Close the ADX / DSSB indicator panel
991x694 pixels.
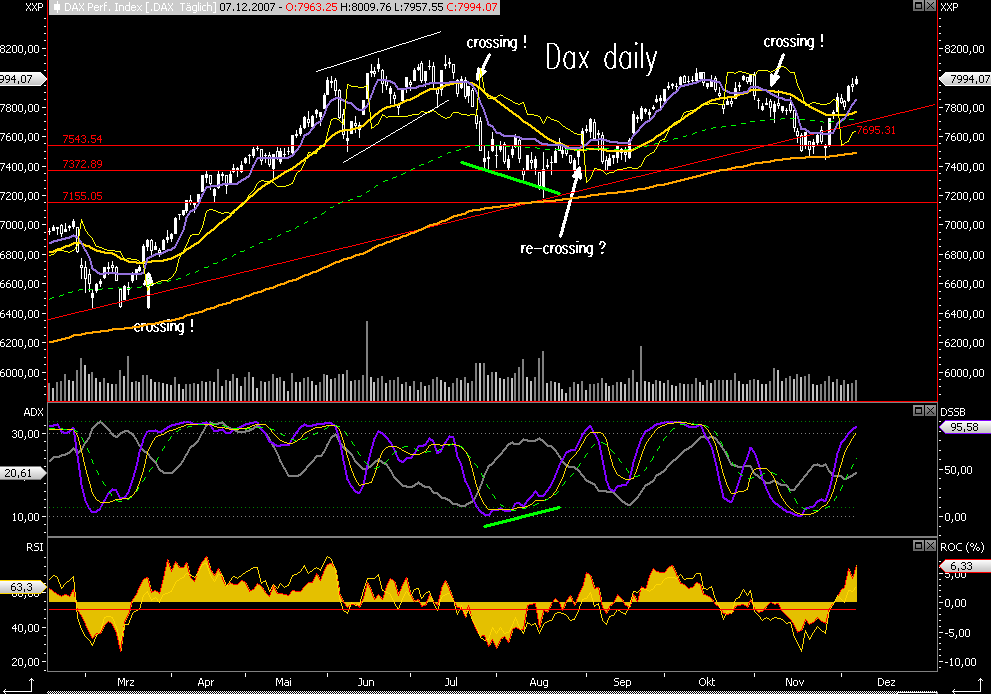pos(930,411)
